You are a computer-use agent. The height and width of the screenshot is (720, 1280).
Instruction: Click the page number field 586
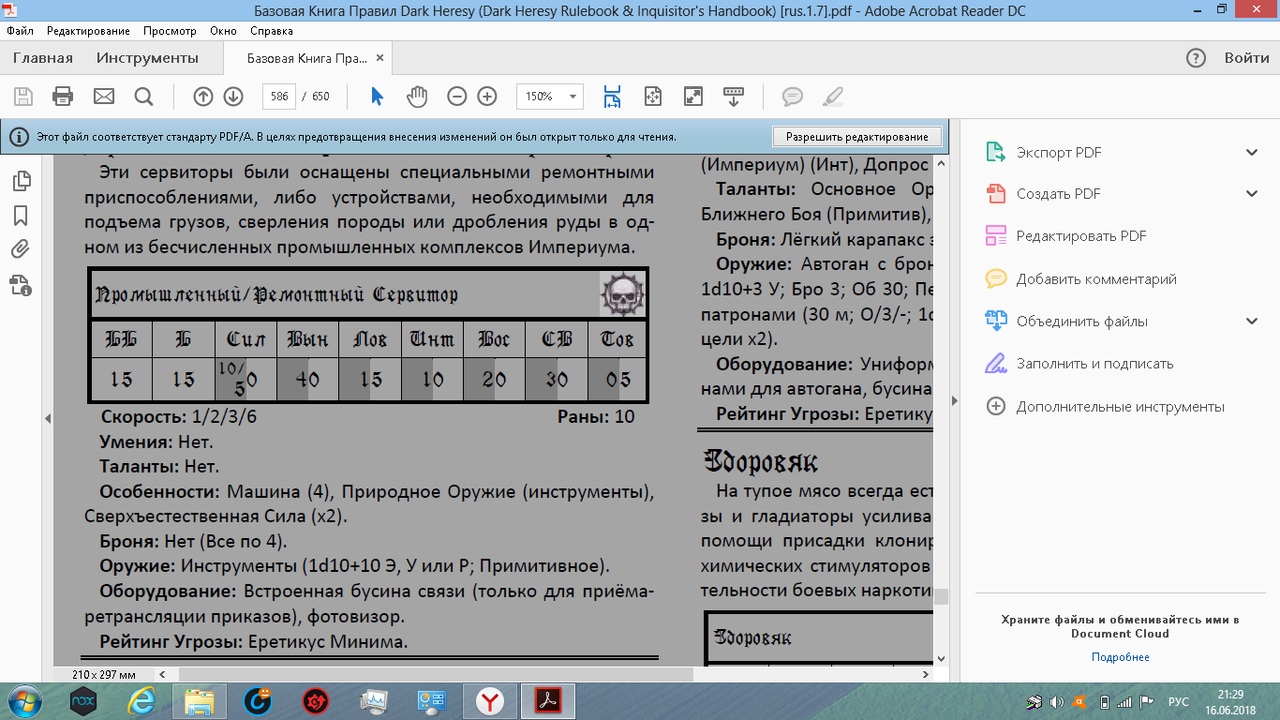[x=279, y=96]
